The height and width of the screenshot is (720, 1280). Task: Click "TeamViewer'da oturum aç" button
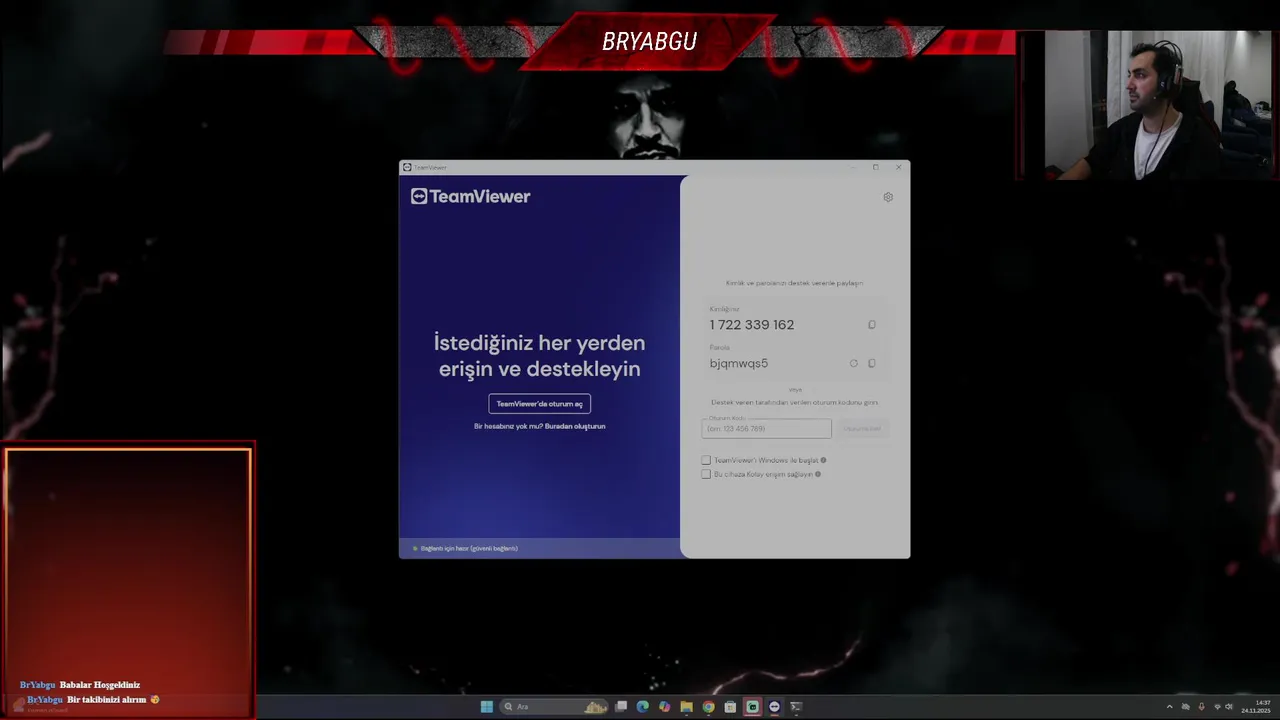(540, 404)
